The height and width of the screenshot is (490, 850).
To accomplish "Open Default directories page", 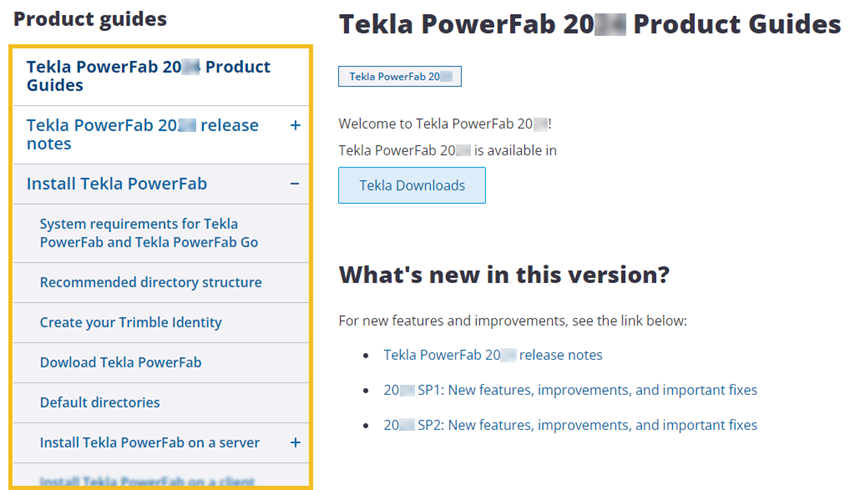I will click(100, 402).
